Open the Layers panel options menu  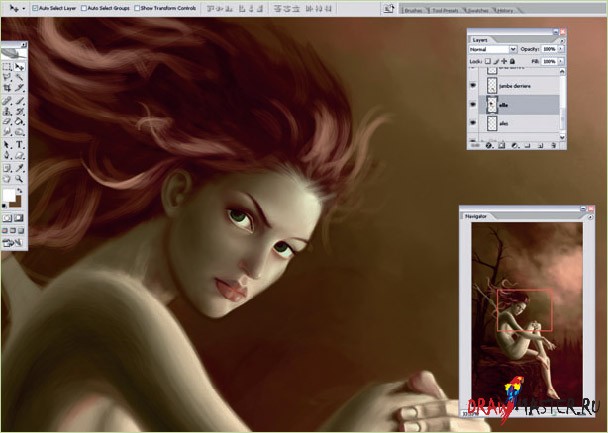[x=562, y=40]
